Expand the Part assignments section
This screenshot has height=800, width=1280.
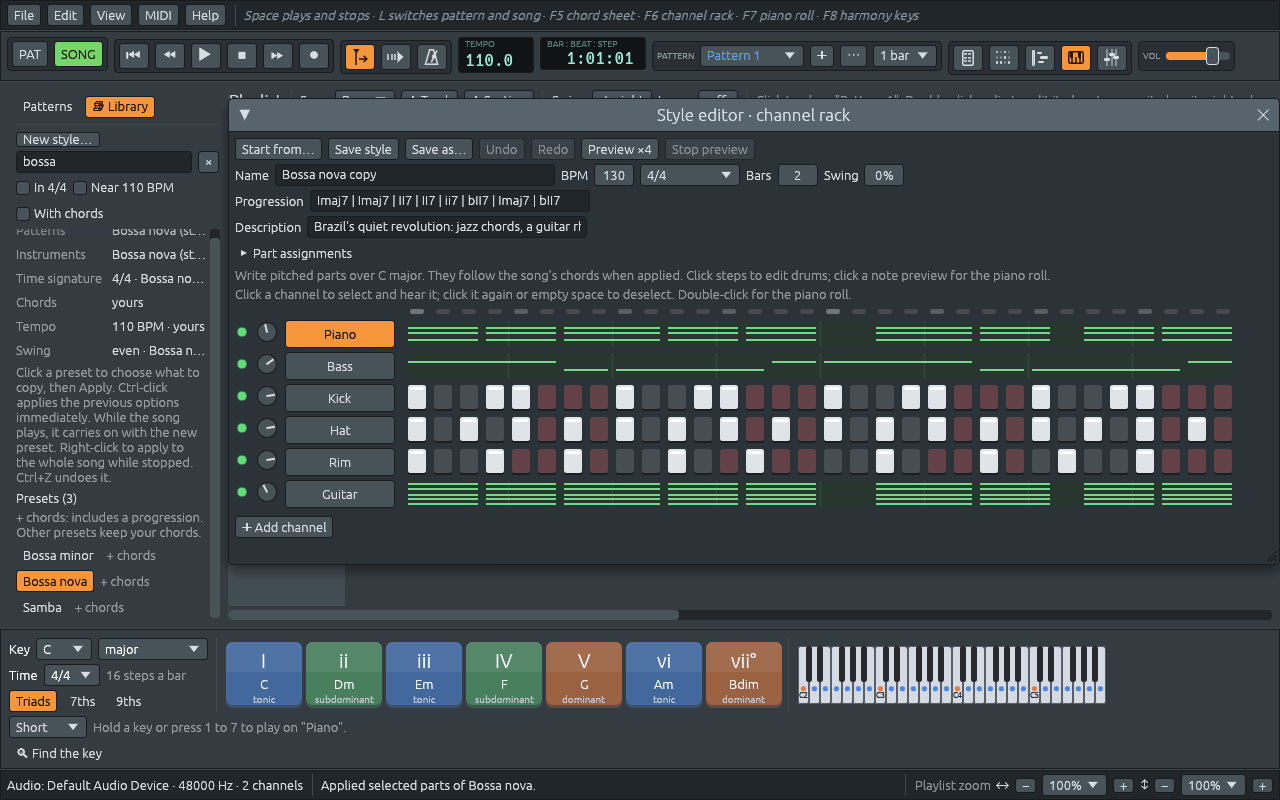tap(296, 254)
